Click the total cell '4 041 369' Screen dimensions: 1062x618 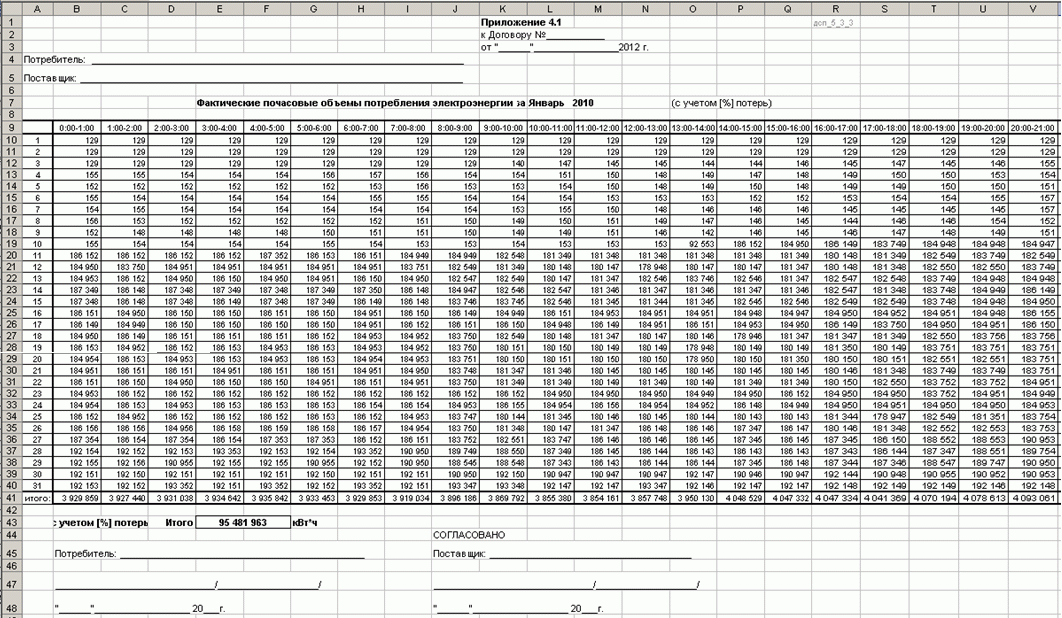(x=885, y=498)
